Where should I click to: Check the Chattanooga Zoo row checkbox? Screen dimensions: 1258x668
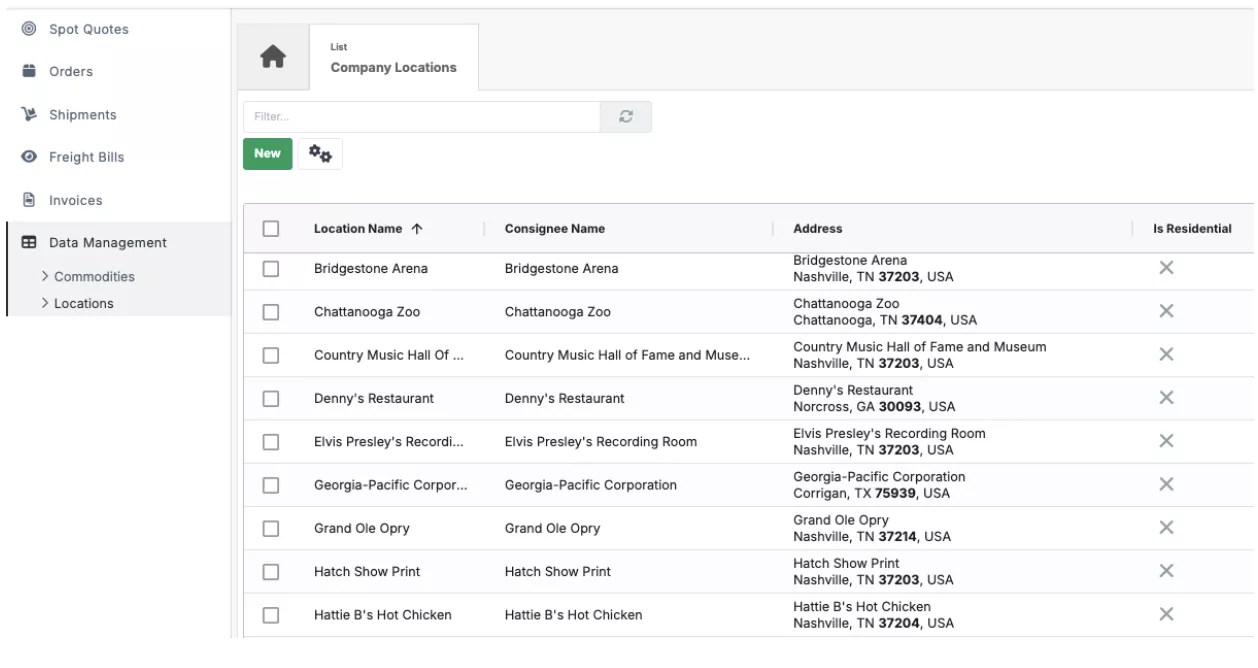coord(270,312)
